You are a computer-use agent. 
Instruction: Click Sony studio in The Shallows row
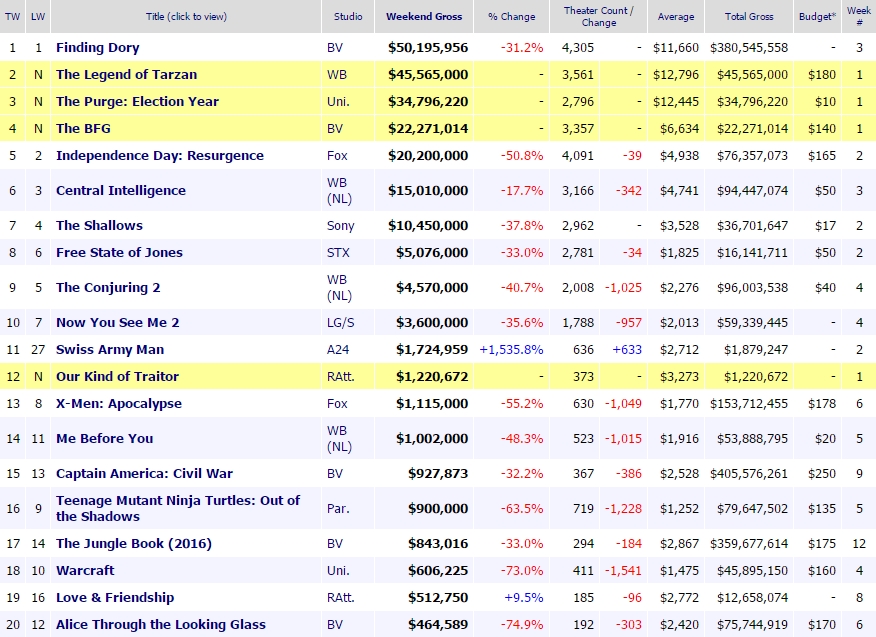point(341,225)
